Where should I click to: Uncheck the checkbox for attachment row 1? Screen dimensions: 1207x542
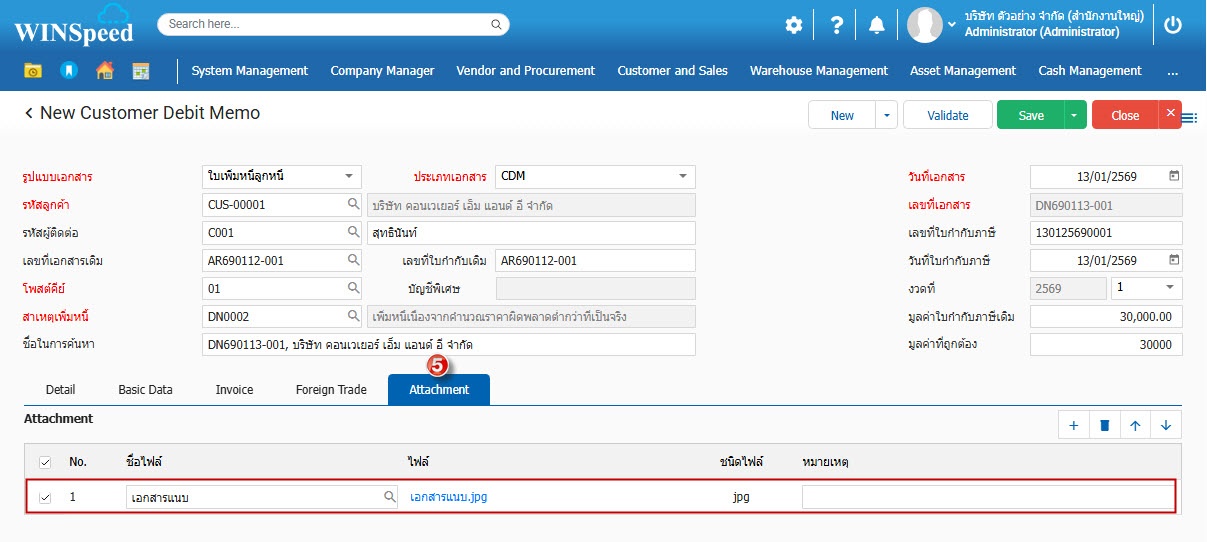coord(45,497)
